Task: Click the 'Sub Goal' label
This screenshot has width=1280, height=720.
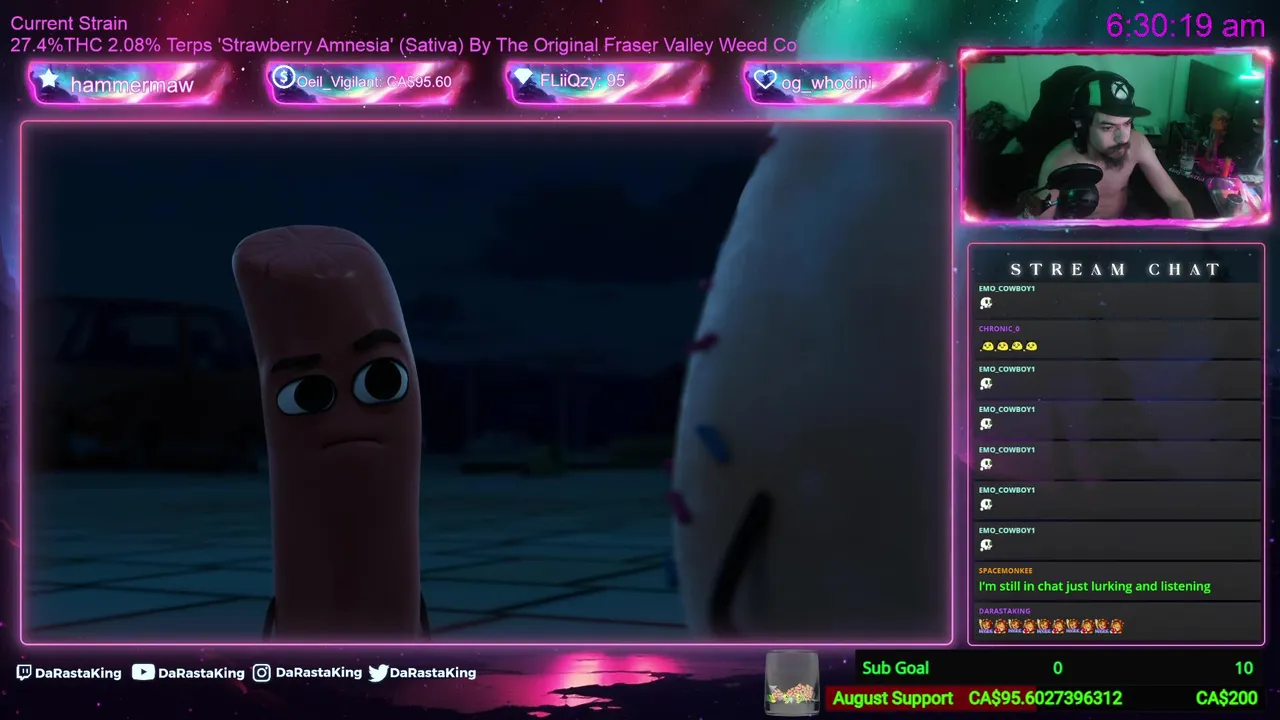Action: [x=895, y=668]
